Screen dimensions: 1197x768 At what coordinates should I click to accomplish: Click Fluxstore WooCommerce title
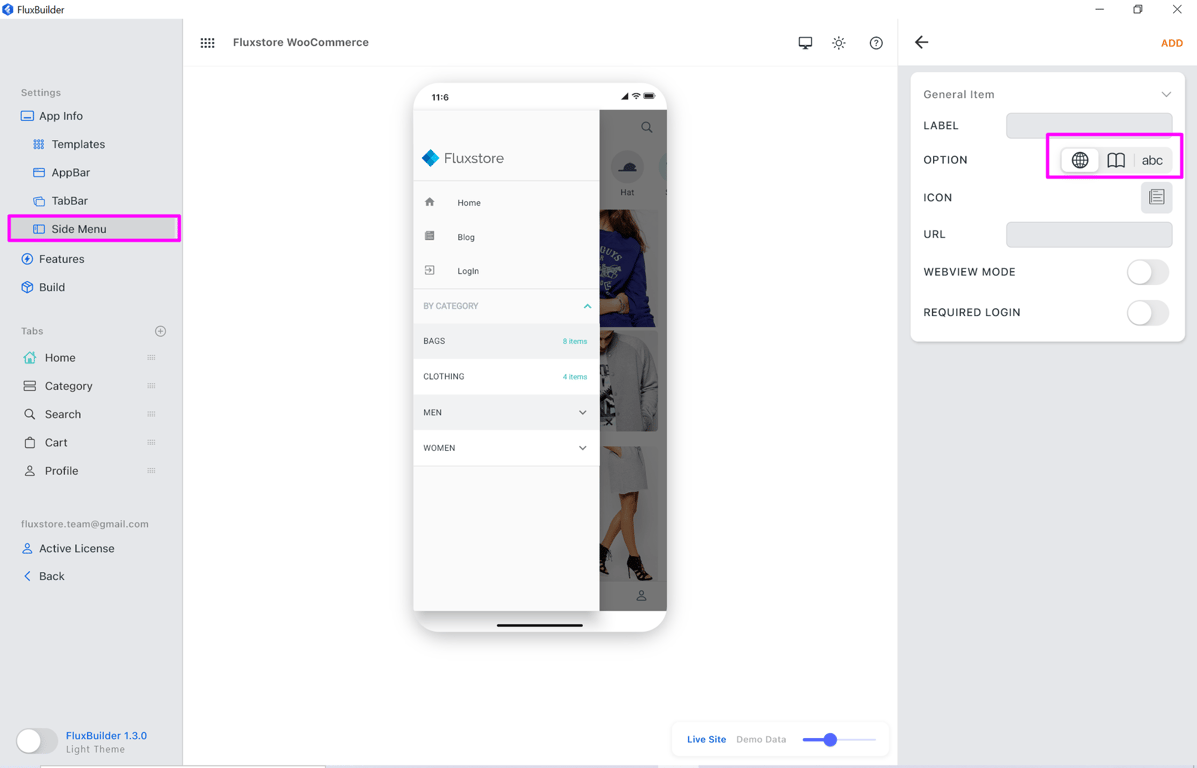pyautogui.click(x=301, y=43)
